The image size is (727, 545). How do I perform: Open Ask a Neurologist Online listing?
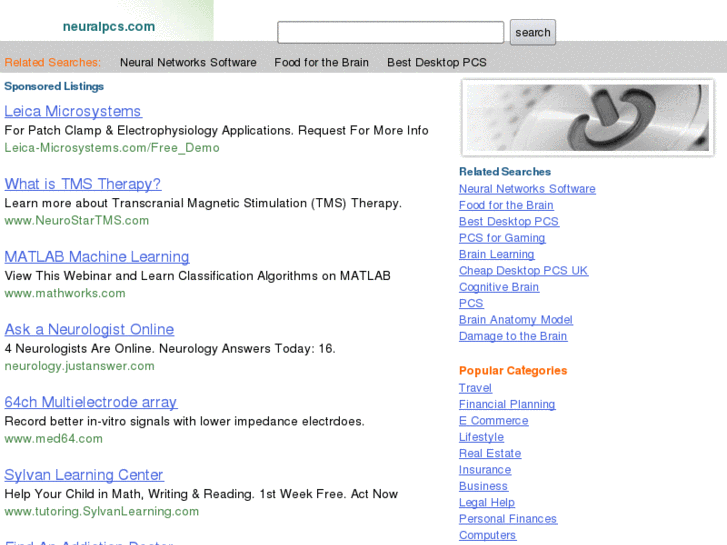89,330
